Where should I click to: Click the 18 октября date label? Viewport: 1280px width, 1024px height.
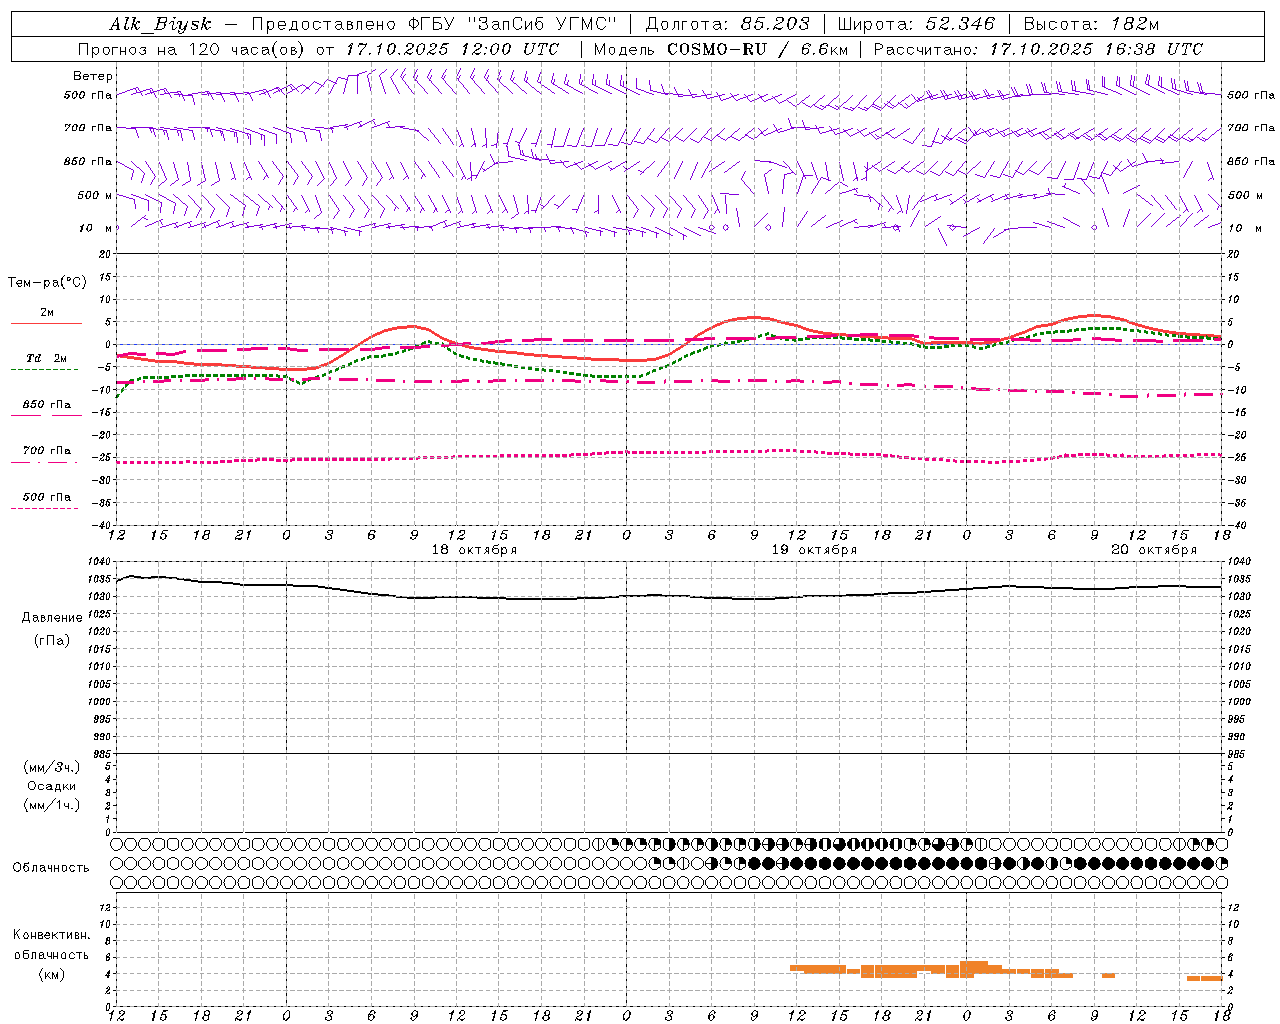[x=474, y=550]
